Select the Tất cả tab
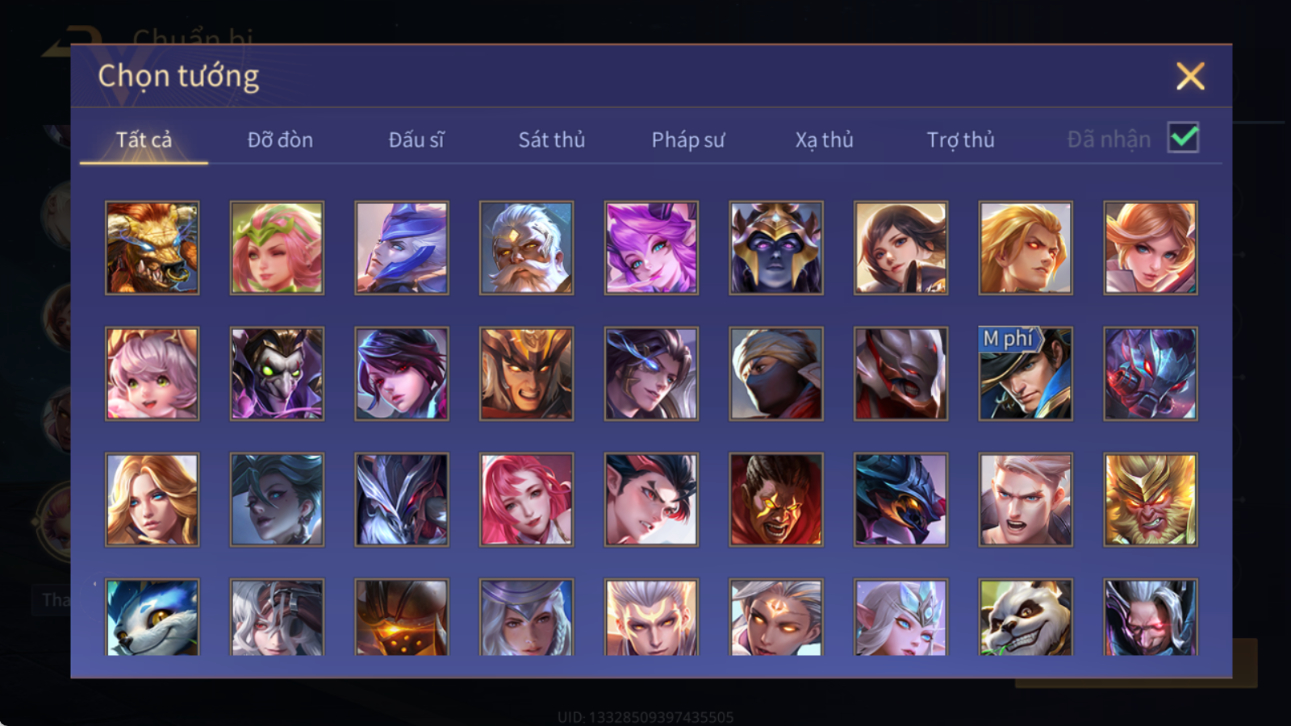 (x=144, y=140)
